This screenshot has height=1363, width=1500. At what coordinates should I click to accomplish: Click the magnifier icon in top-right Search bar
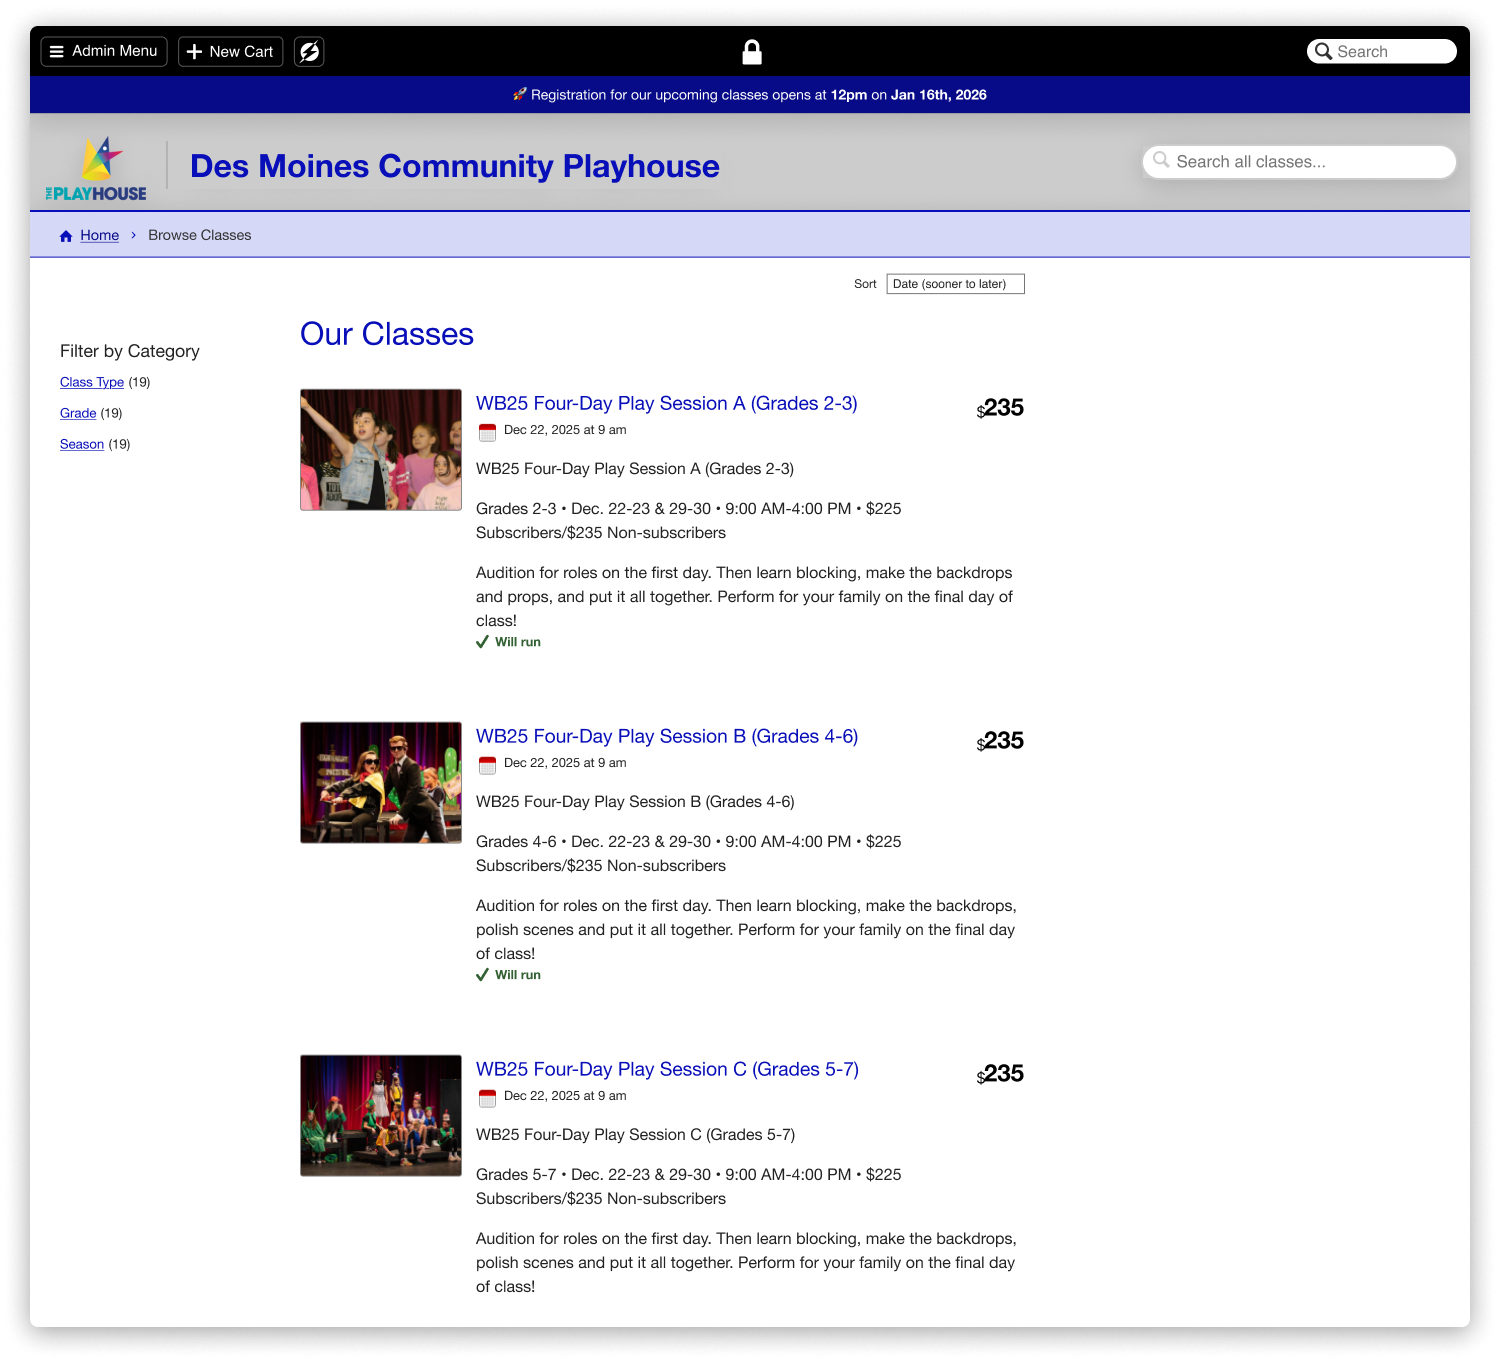click(x=1322, y=51)
